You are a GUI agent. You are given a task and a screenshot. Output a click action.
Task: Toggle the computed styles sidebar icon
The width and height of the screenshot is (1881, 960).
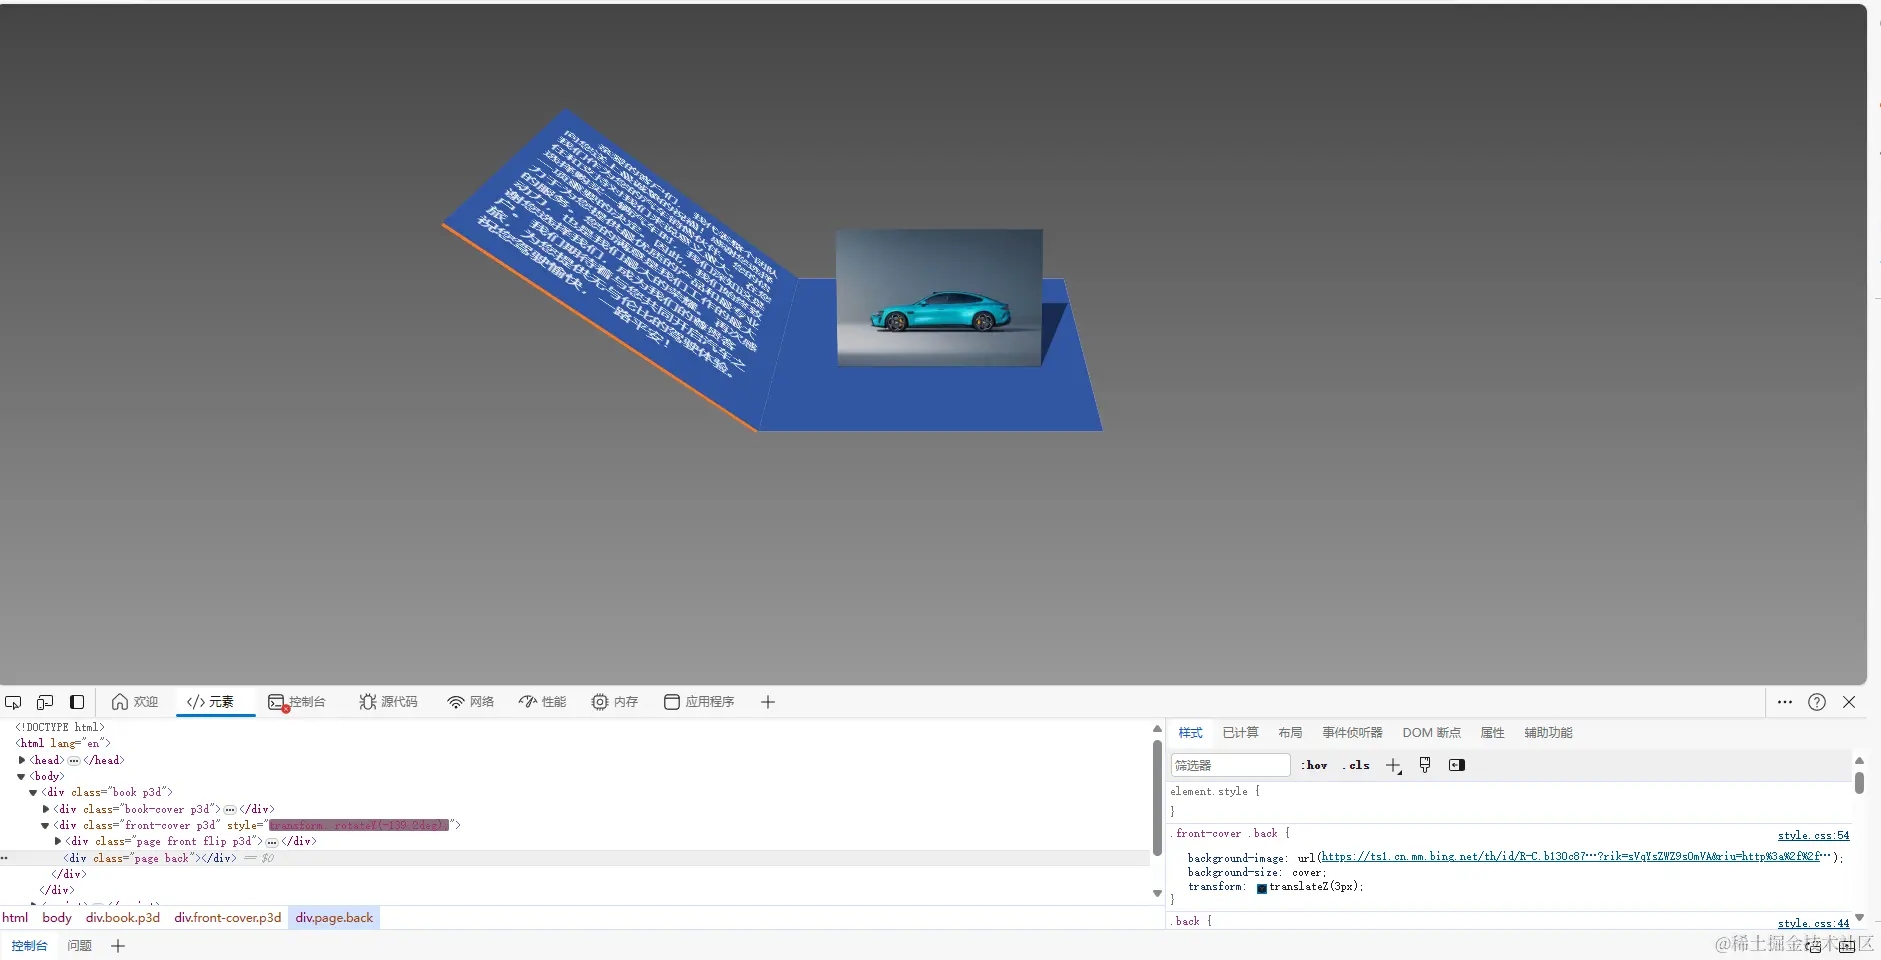pyautogui.click(x=1457, y=765)
